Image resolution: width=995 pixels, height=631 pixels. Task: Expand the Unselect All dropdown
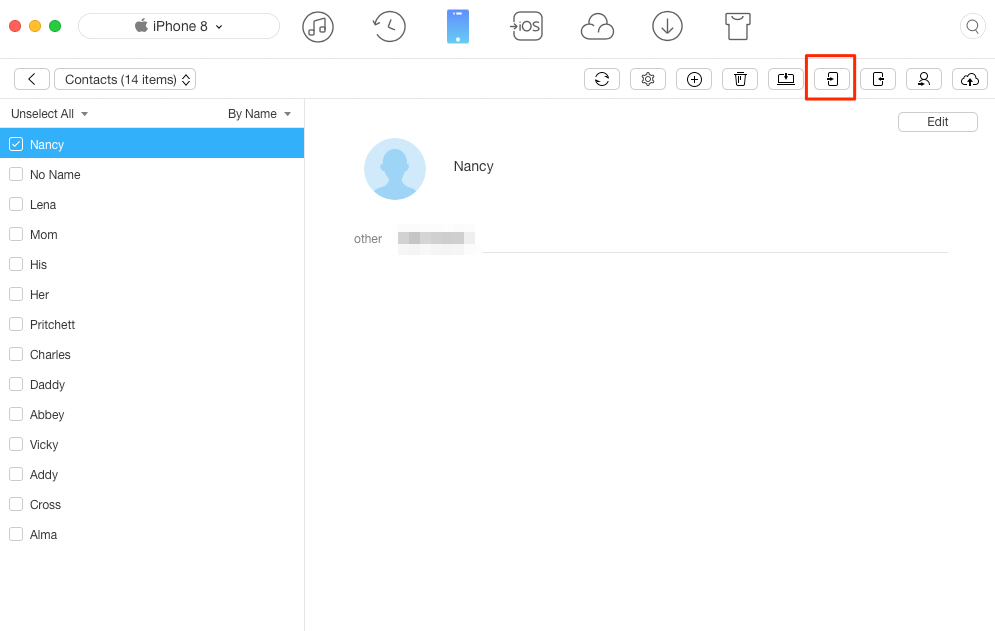click(49, 114)
